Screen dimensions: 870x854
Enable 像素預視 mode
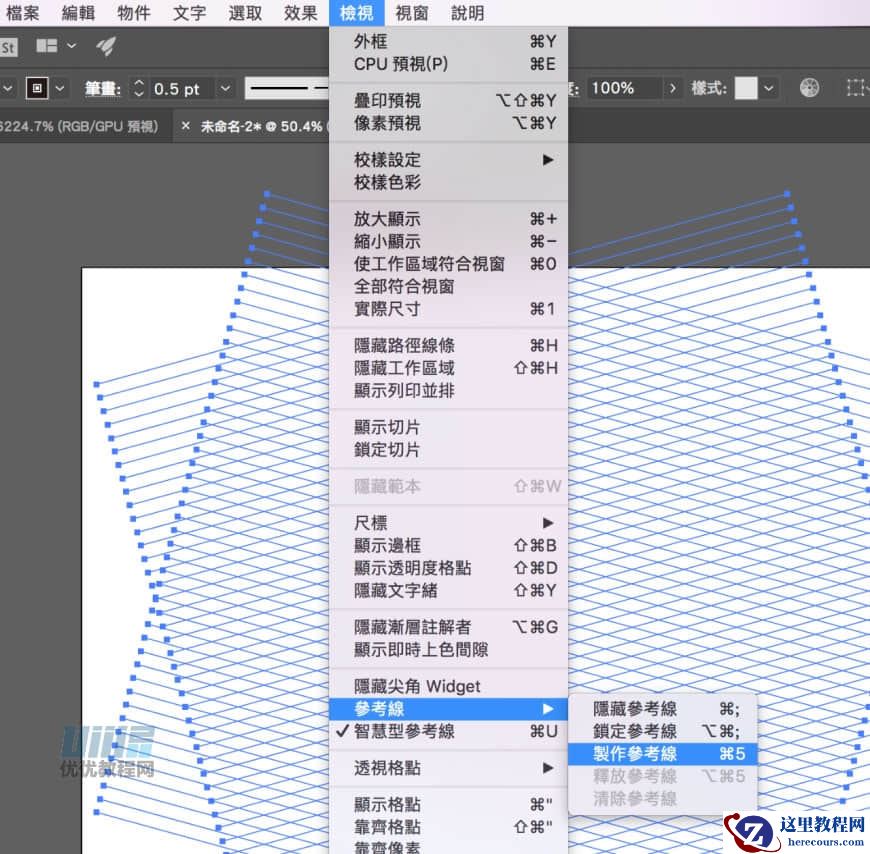click(398, 123)
